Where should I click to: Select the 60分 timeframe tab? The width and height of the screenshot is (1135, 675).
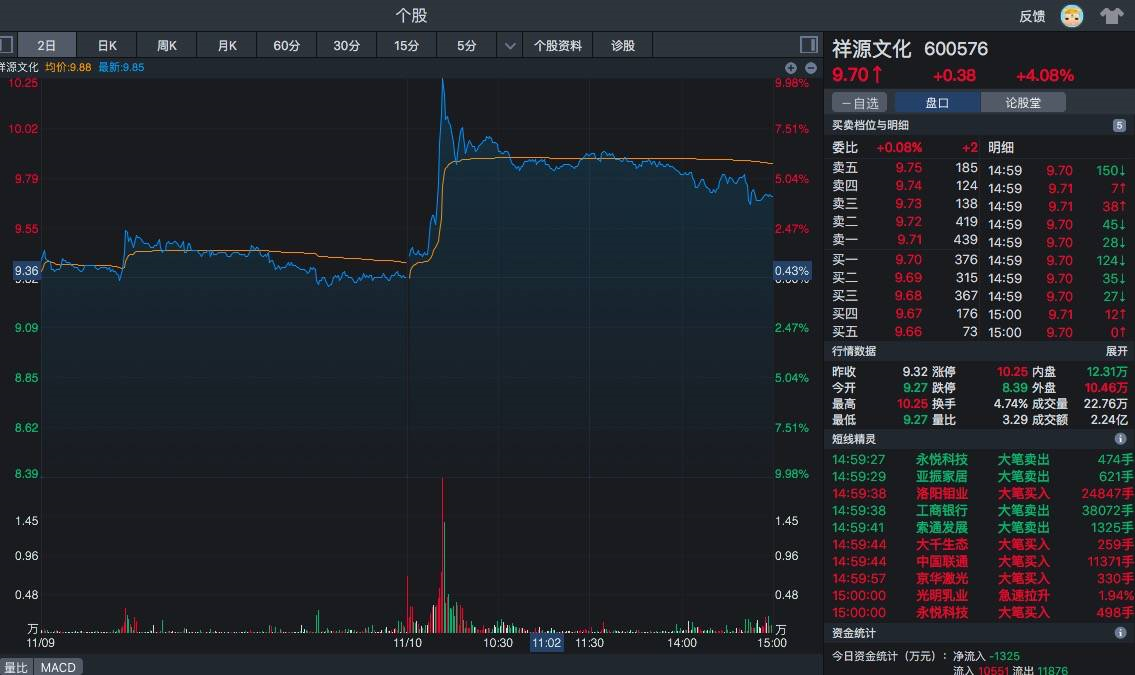coord(287,46)
